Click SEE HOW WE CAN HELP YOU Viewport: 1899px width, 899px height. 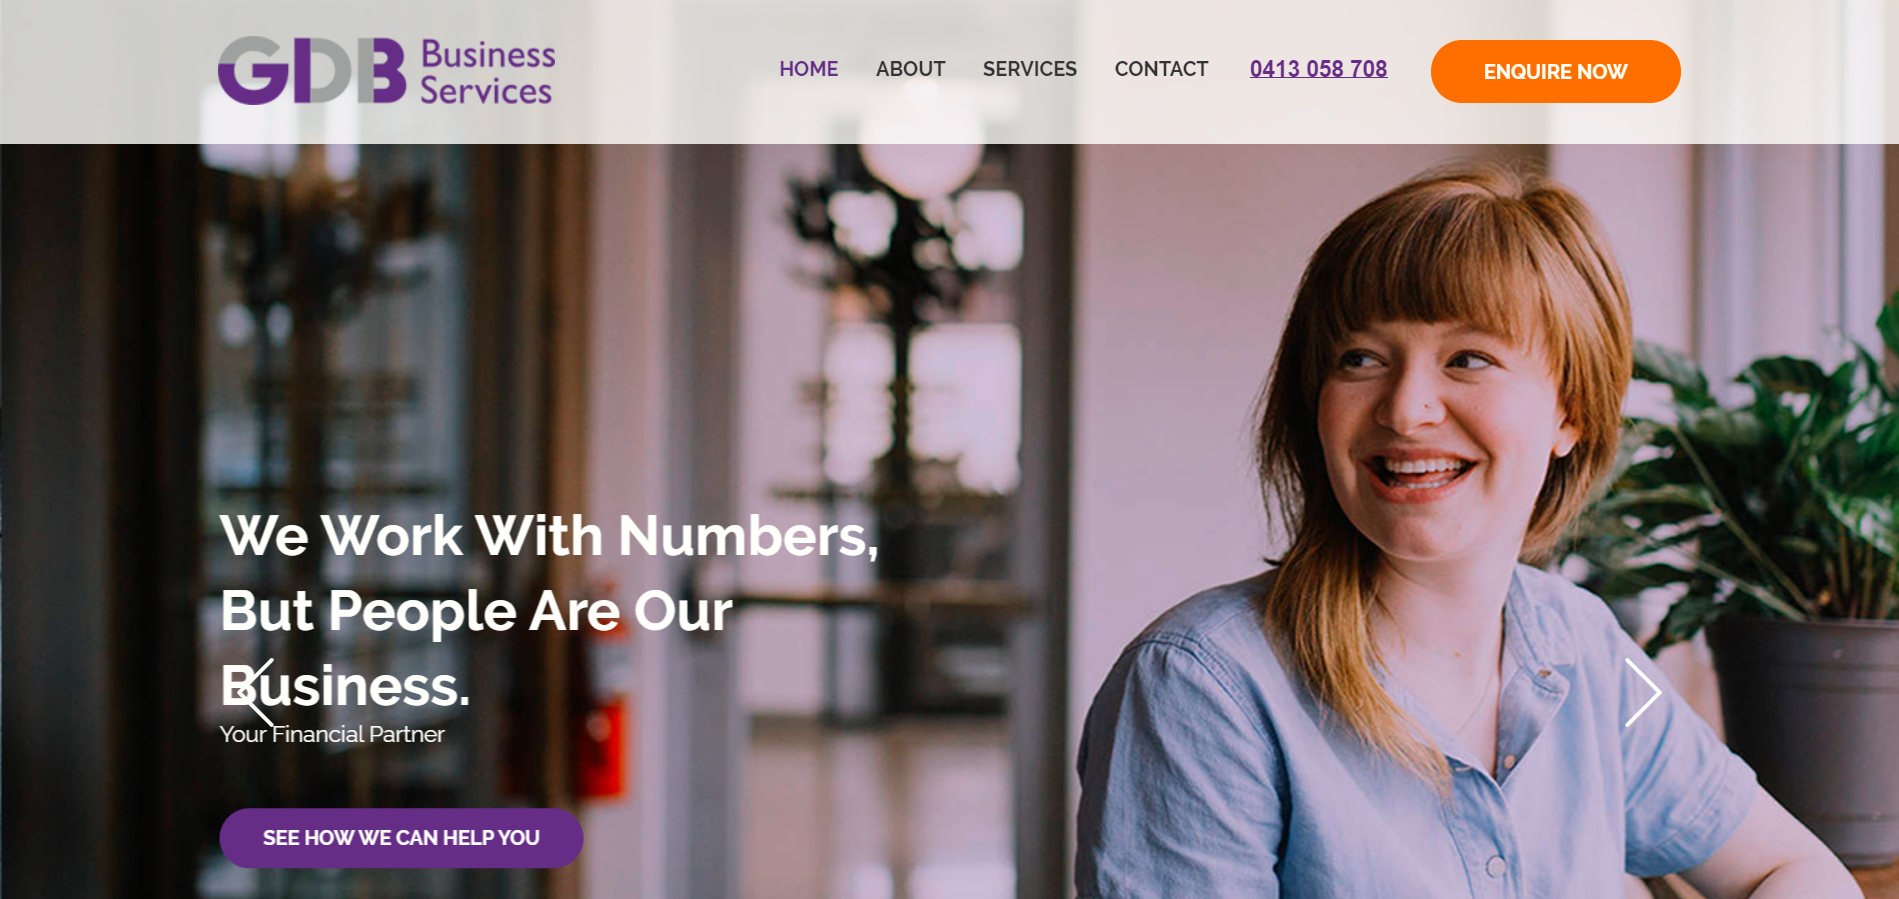401,838
